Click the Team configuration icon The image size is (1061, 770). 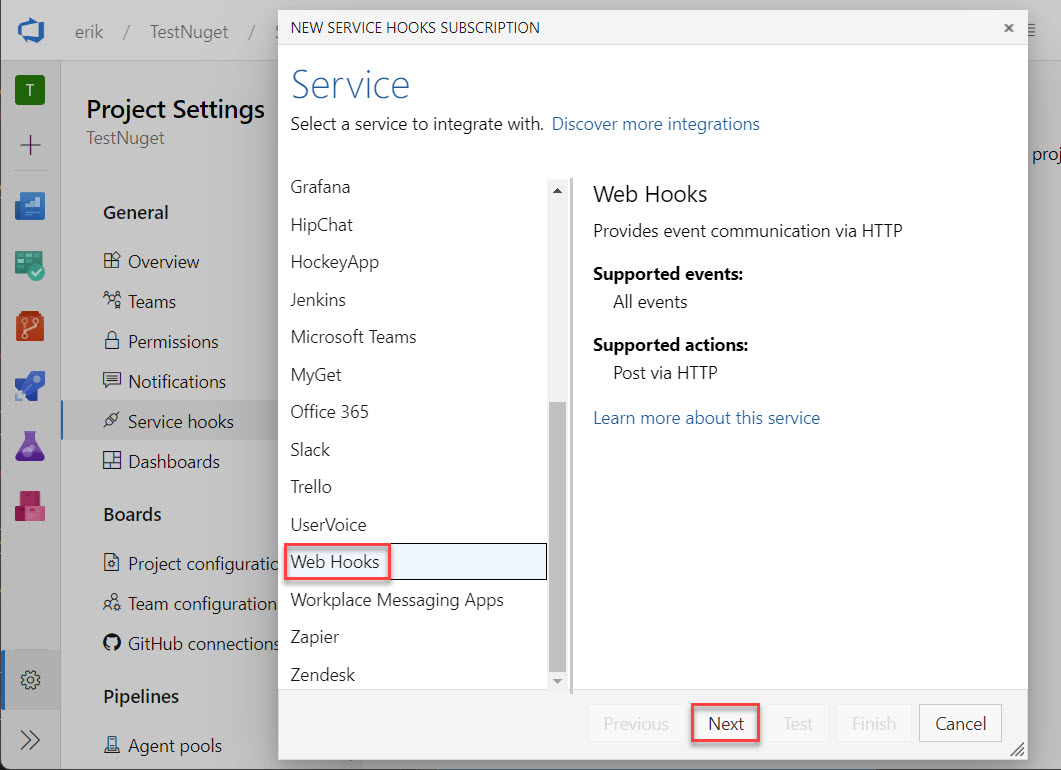pos(112,602)
